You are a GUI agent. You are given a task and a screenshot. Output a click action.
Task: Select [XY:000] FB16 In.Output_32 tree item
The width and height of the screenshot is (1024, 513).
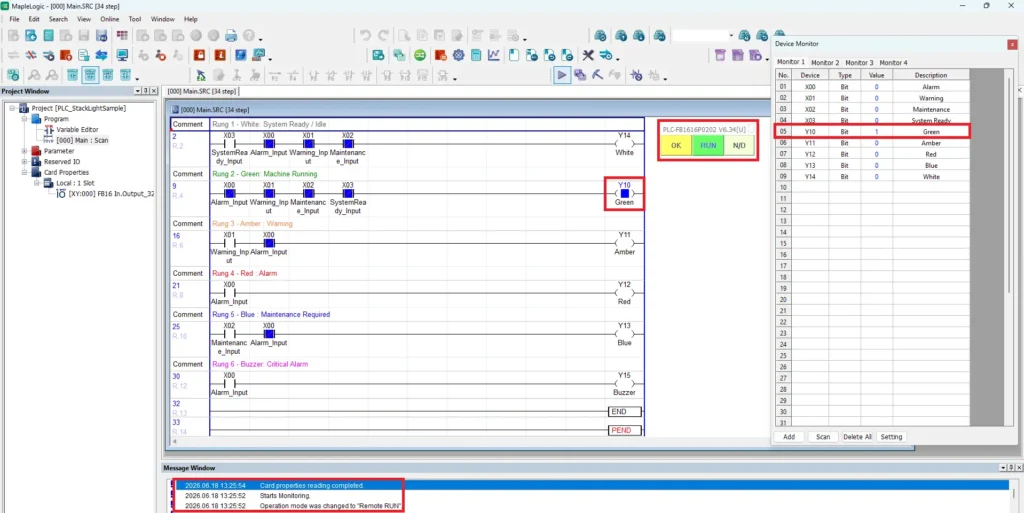coord(111,194)
